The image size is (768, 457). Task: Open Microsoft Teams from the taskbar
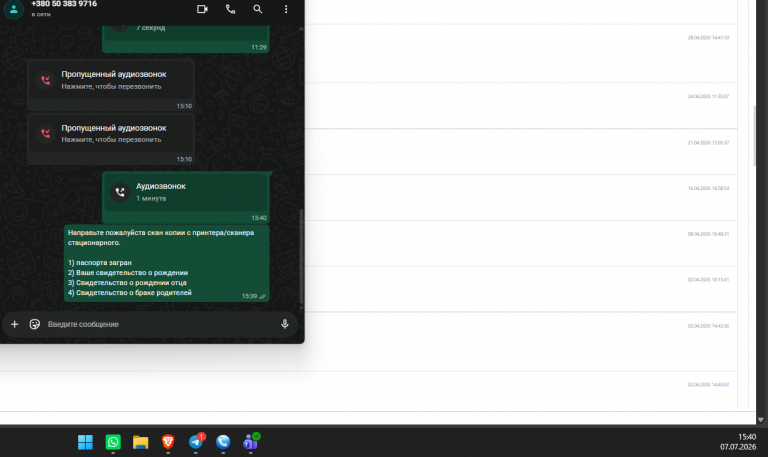tap(251, 442)
